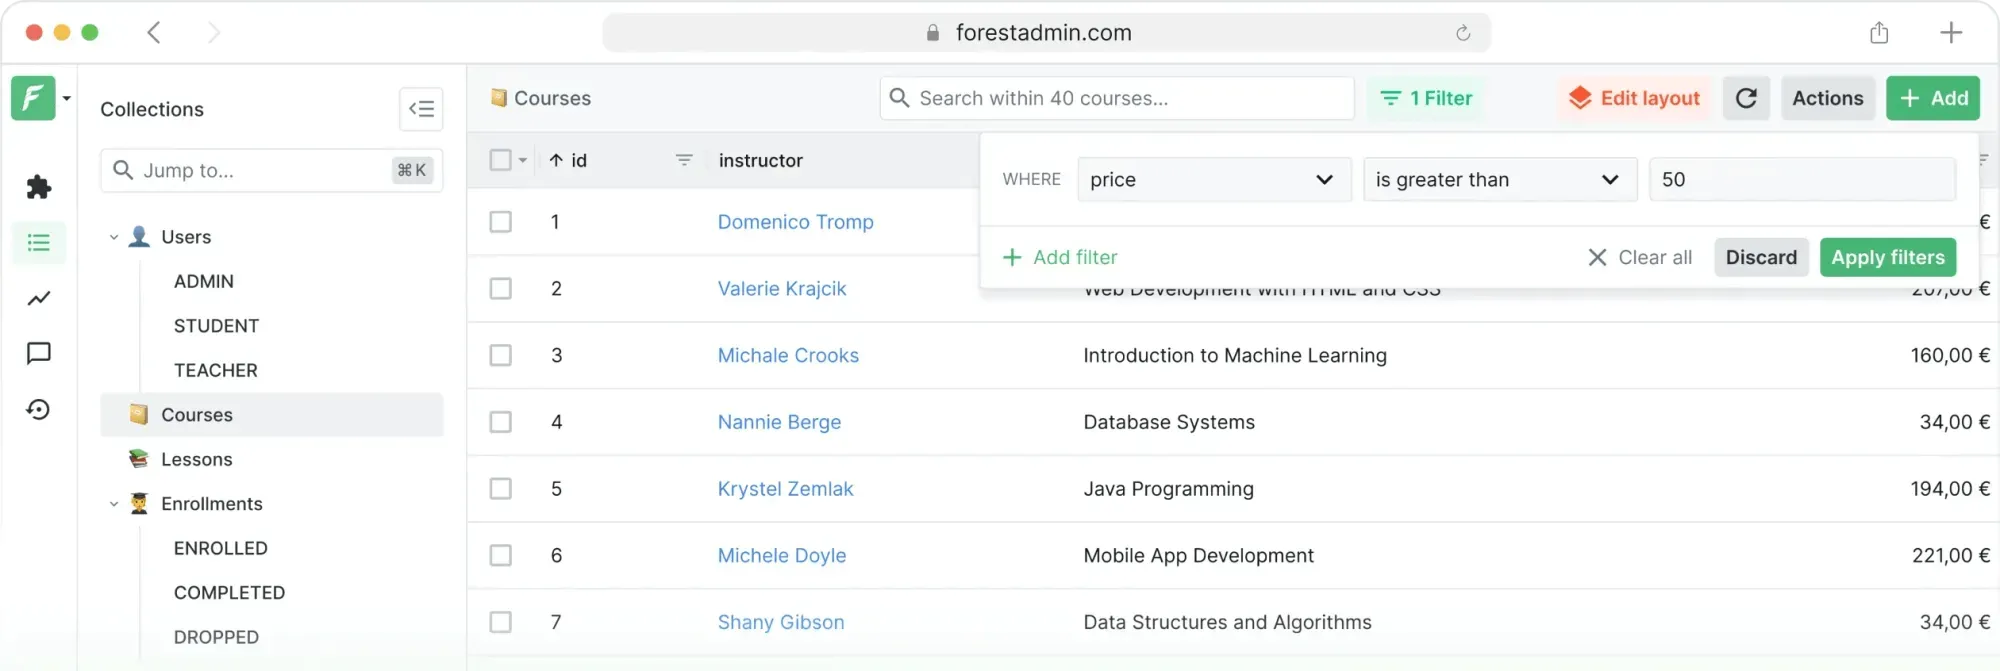This screenshot has width=2000, height=671.
Task: Open instructor Shany Gibson link
Action: [781, 622]
